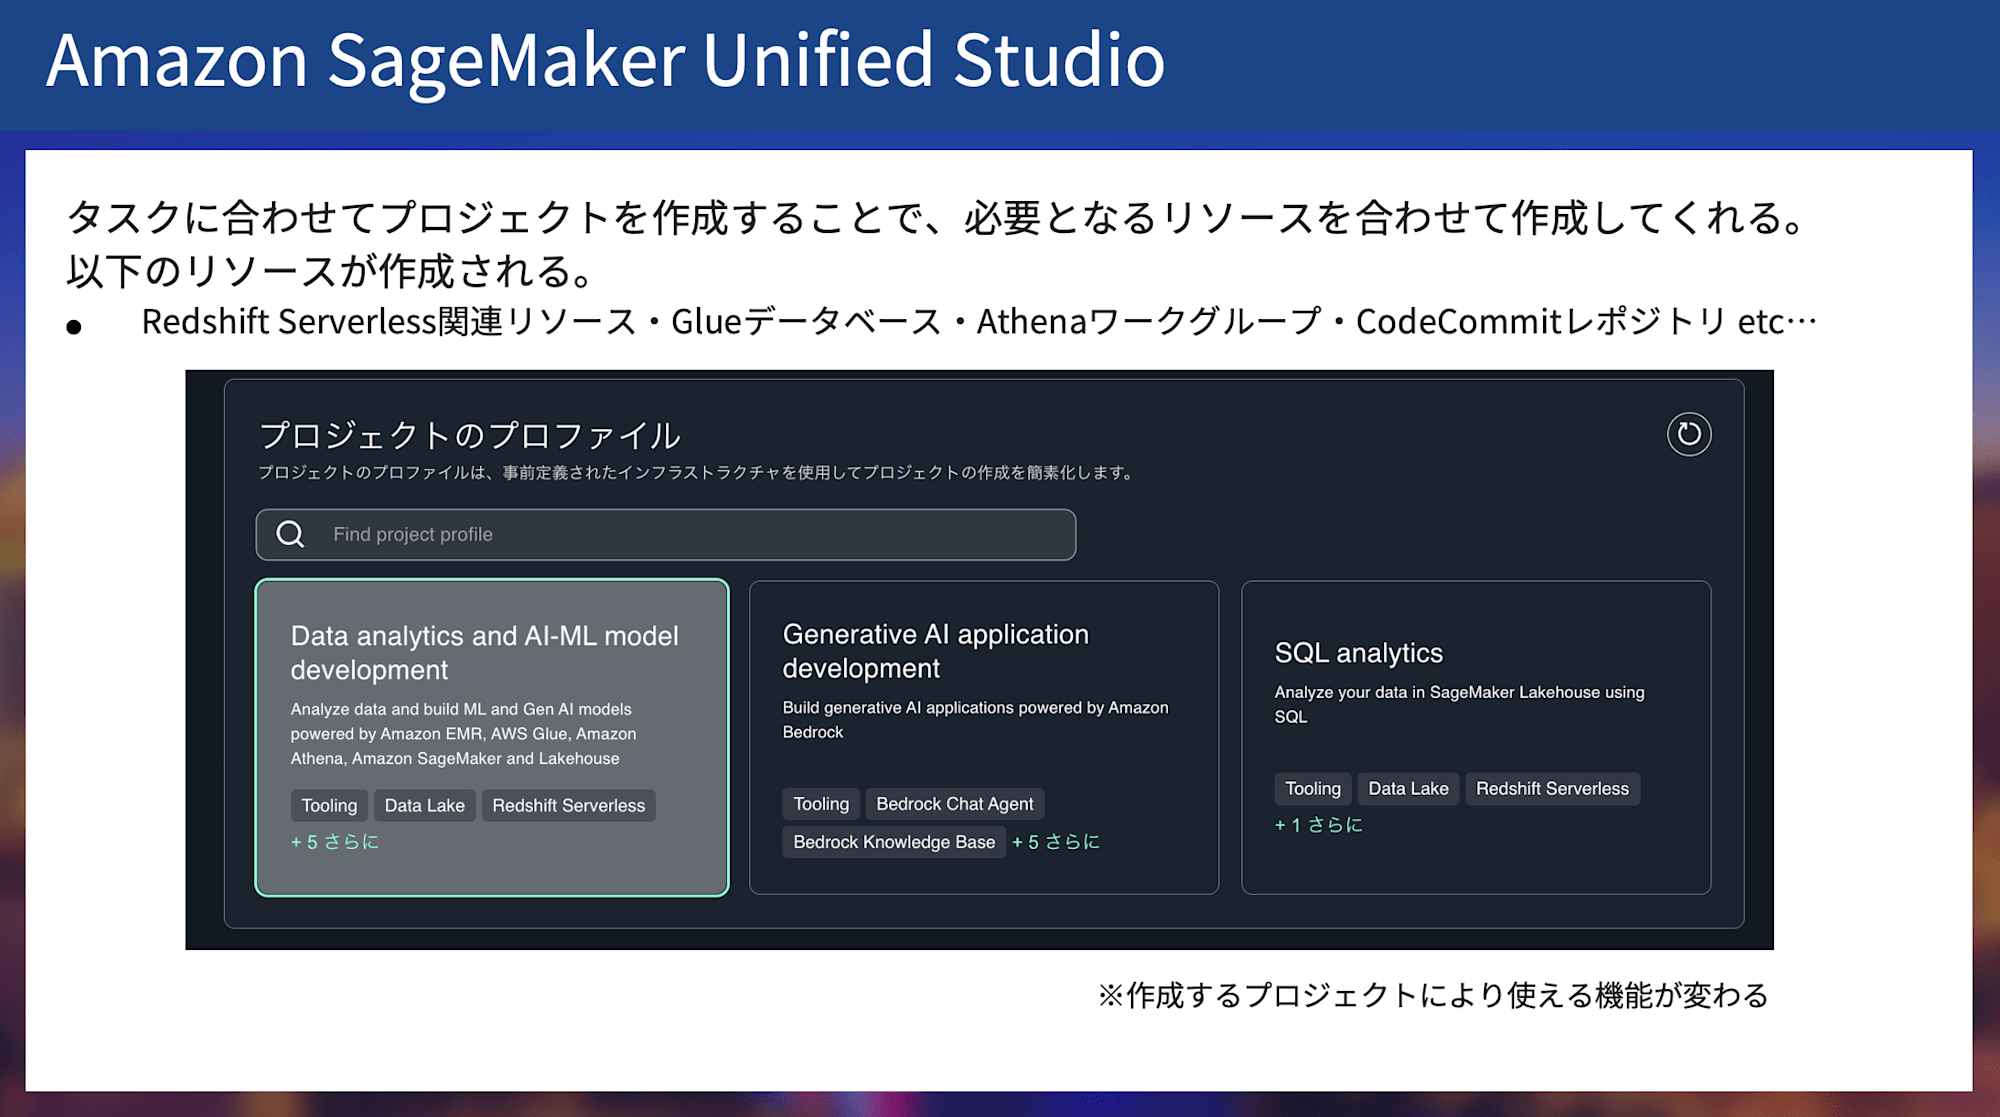The image size is (2000, 1117).
Task: Click the 'Analyze your data in SageMaker Lakehouse' description
Action: coord(1459,704)
